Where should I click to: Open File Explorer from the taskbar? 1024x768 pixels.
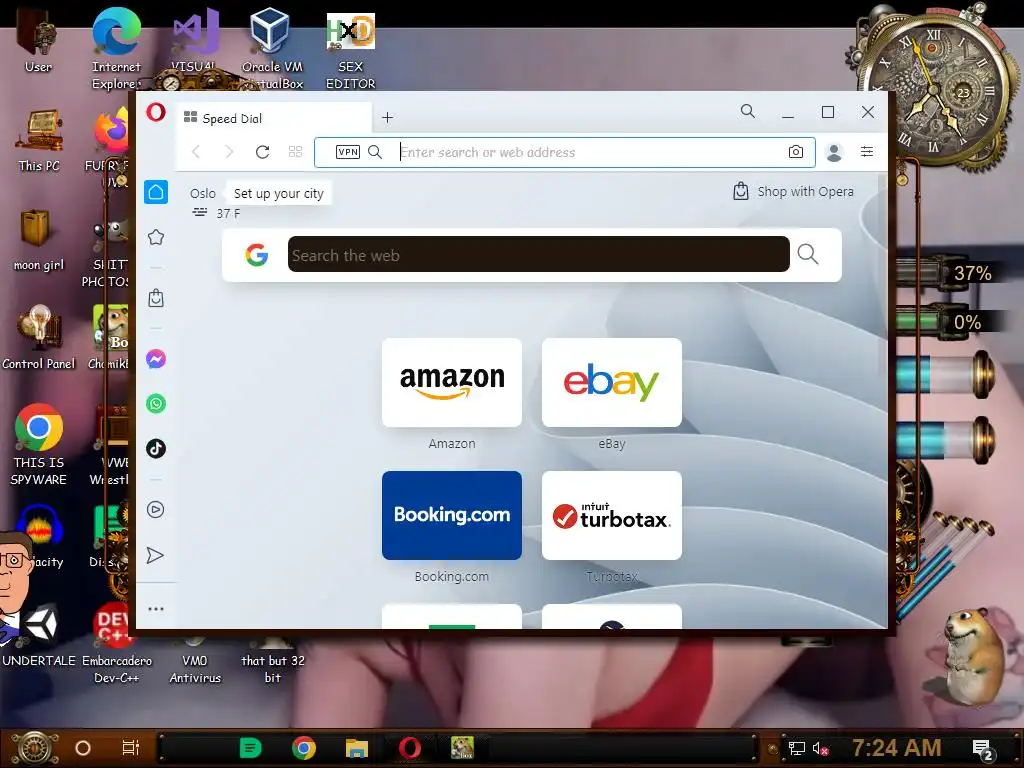click(357, 748)
